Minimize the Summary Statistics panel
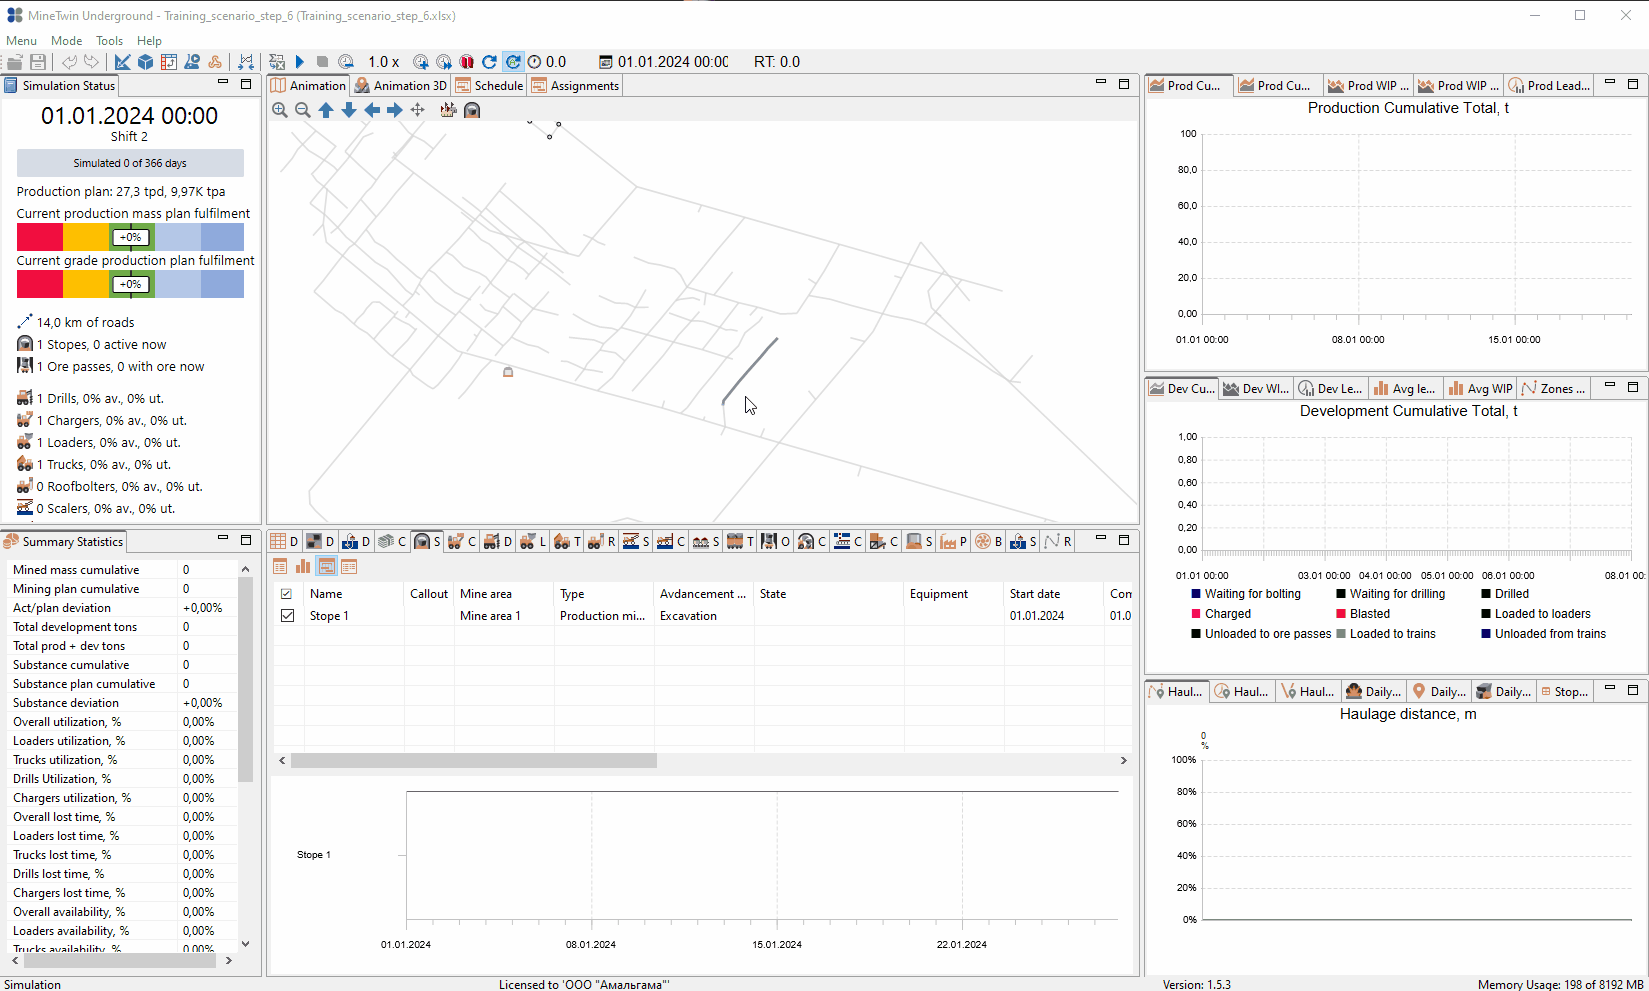This screenshot has width=1649, height=991. (223, 539)
